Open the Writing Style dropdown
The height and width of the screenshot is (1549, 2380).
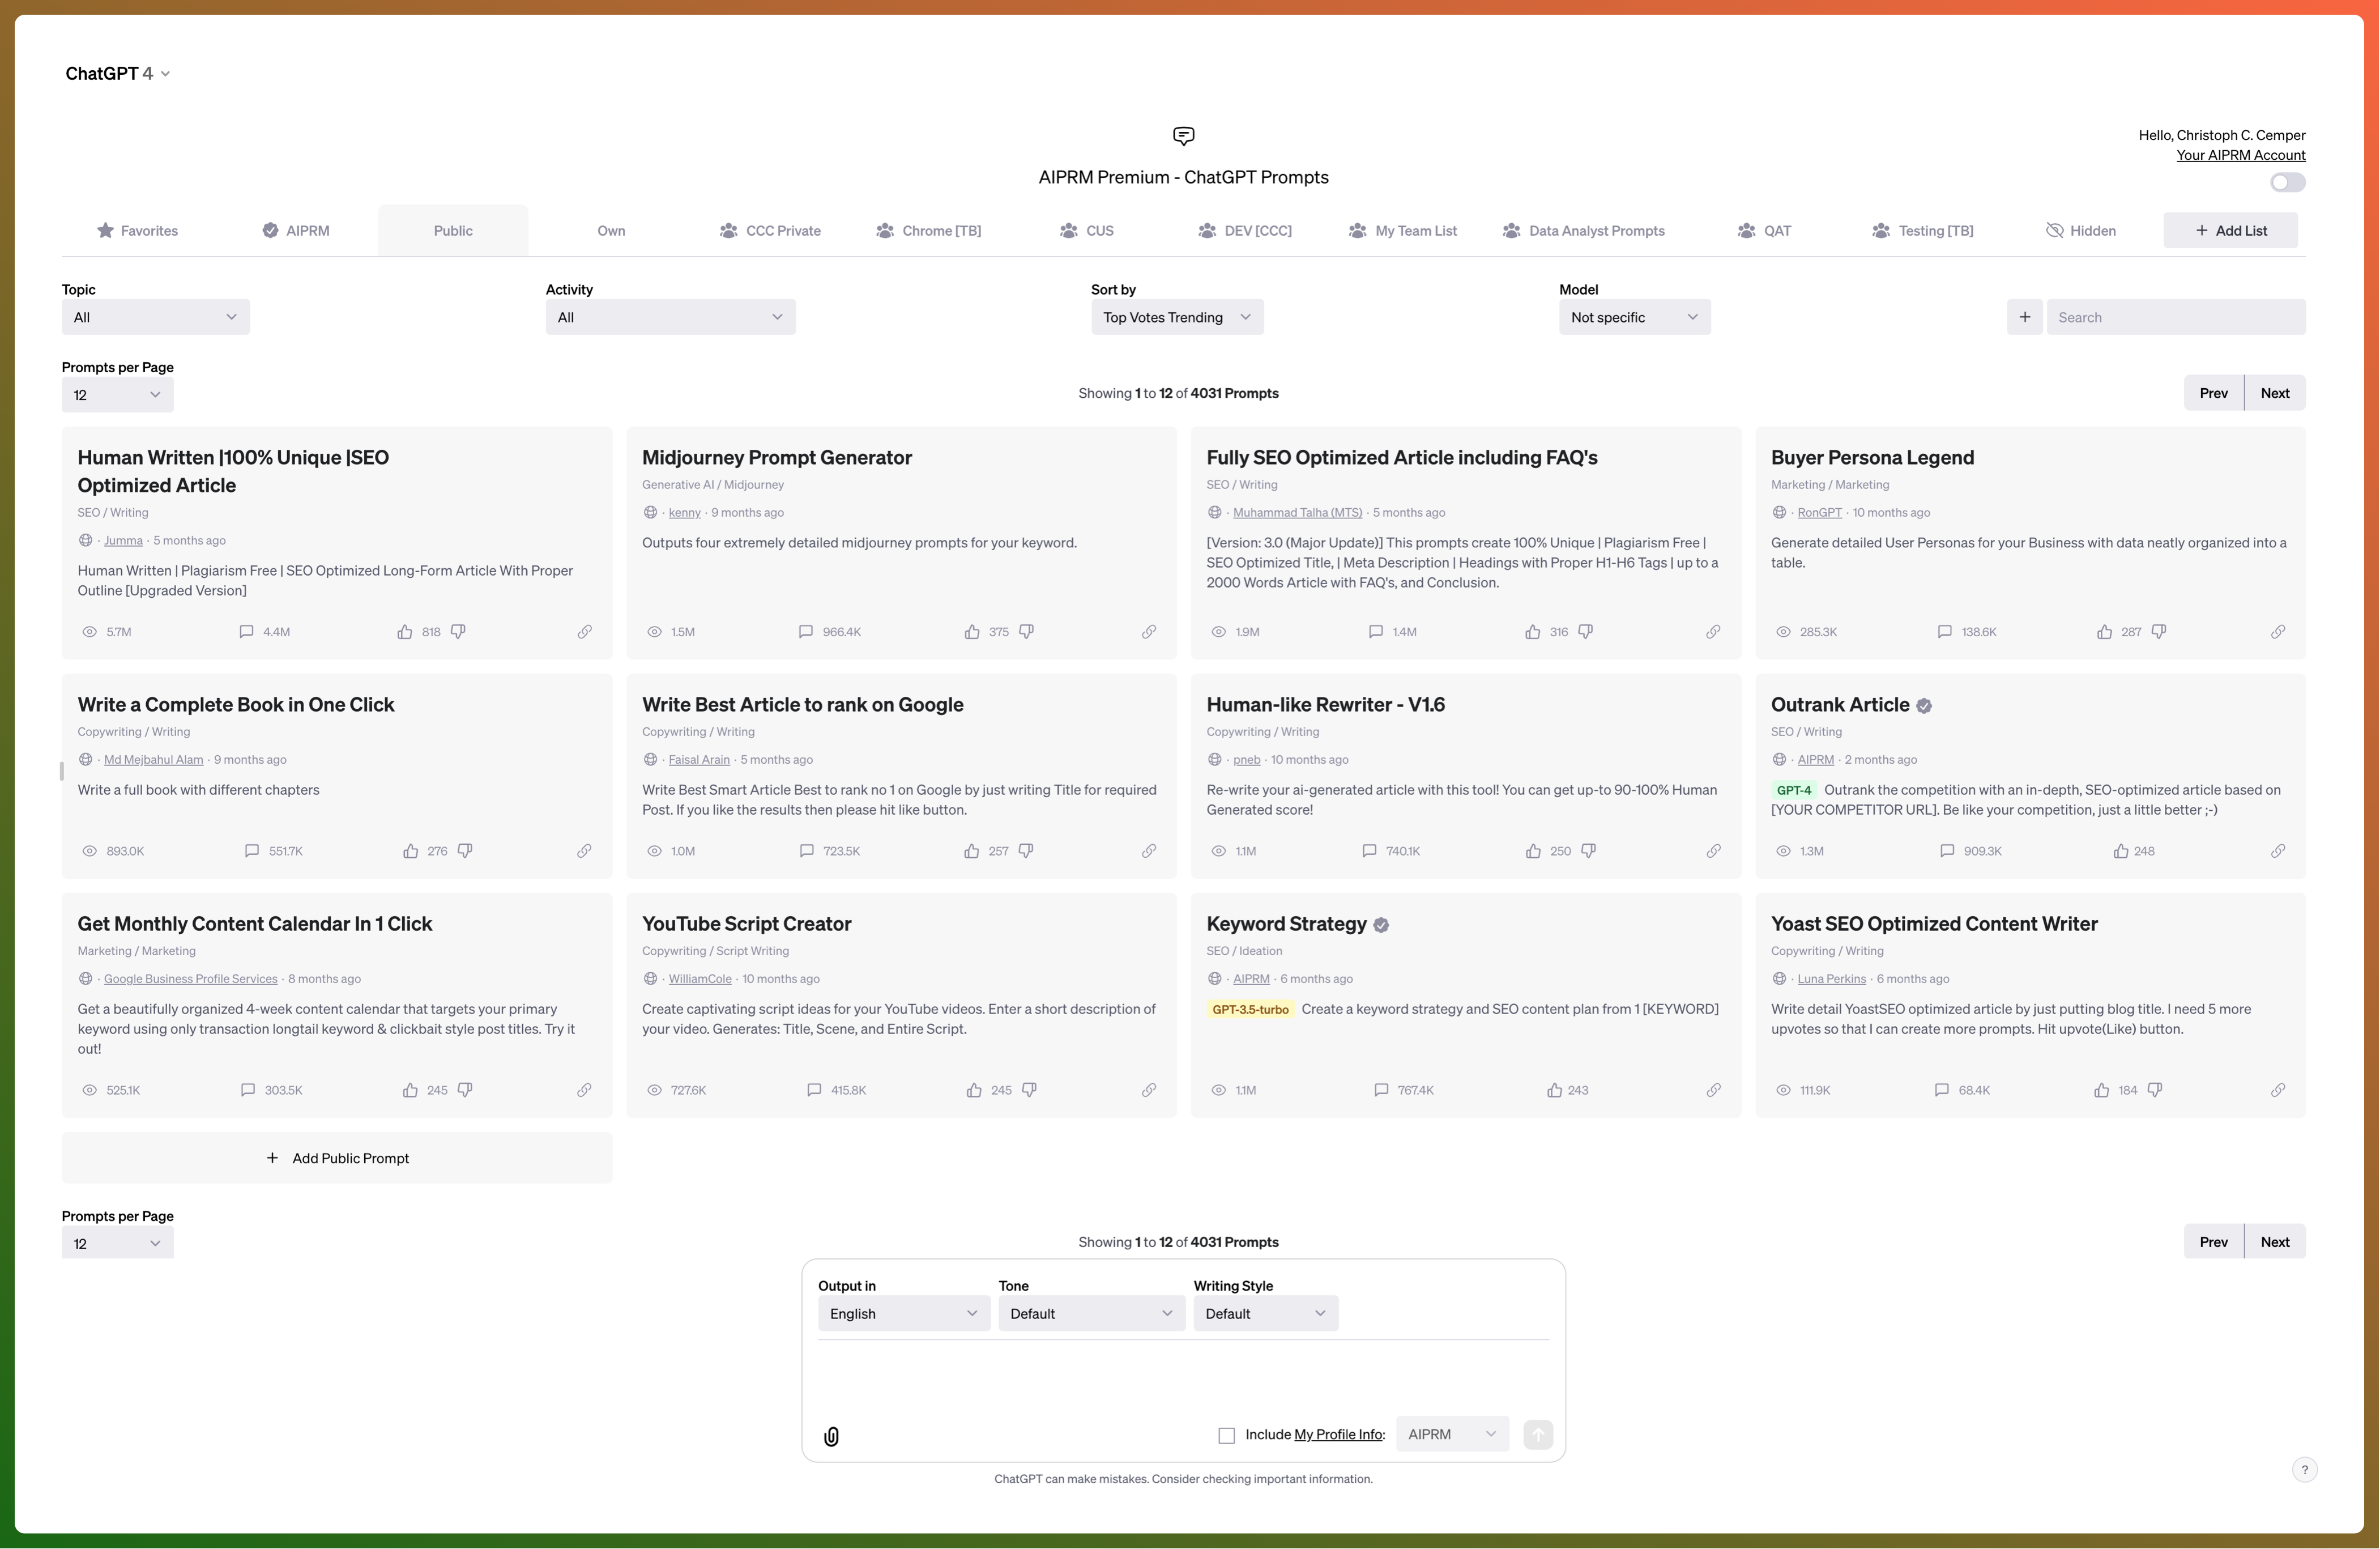1264,1313
